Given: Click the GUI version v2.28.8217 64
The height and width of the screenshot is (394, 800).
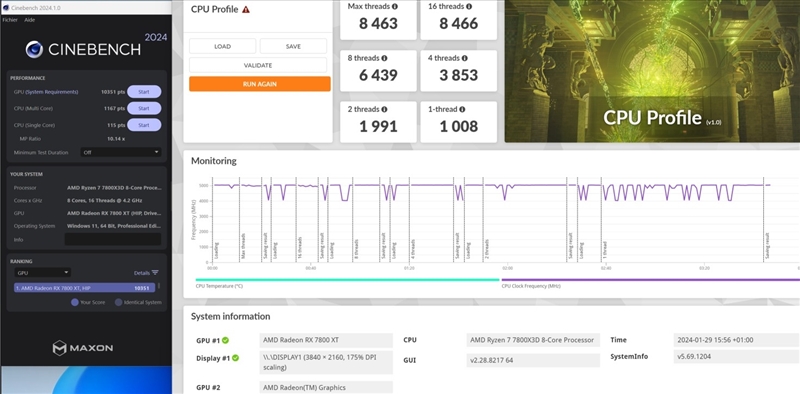Looking at the screenshot, I should [x=533, y=360].
